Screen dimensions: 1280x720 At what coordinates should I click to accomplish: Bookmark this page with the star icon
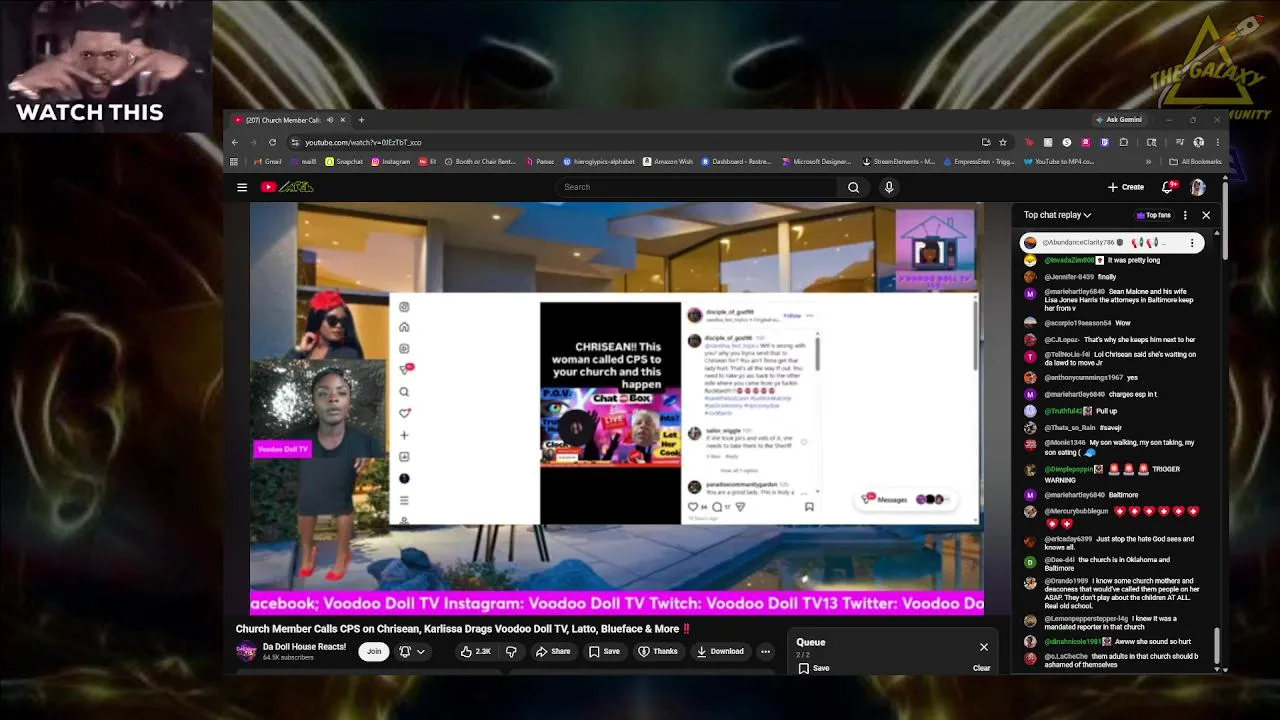click(1003, 142)
